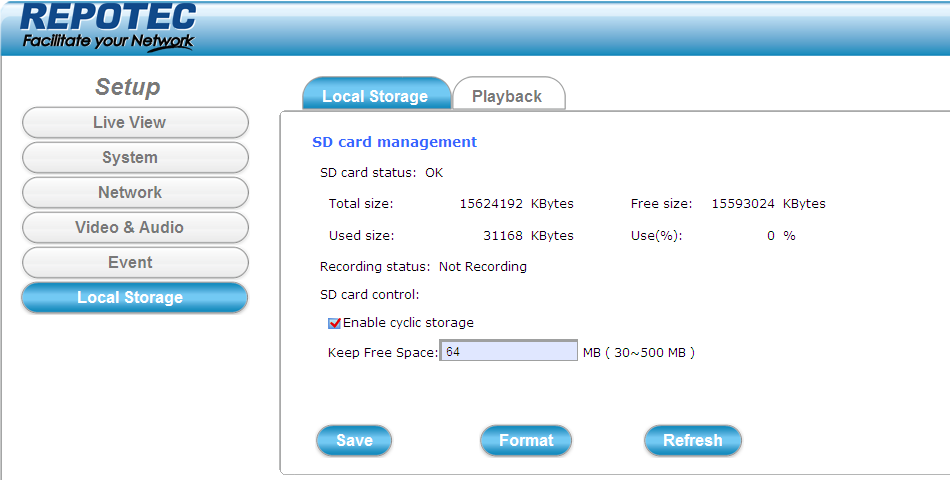Click the SD card management heading
Screen dimensions: 950x480
394,142
